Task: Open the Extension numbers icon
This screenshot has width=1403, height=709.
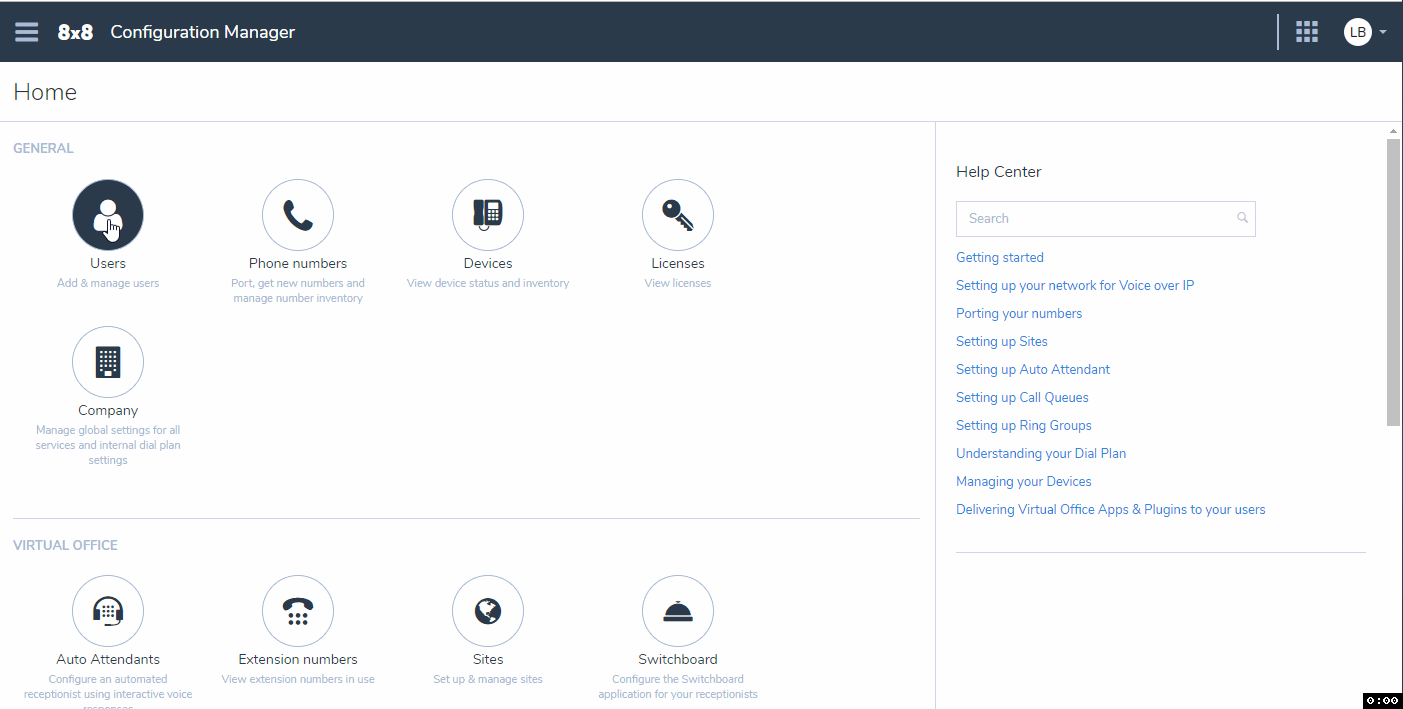Action: pos(298,611)
